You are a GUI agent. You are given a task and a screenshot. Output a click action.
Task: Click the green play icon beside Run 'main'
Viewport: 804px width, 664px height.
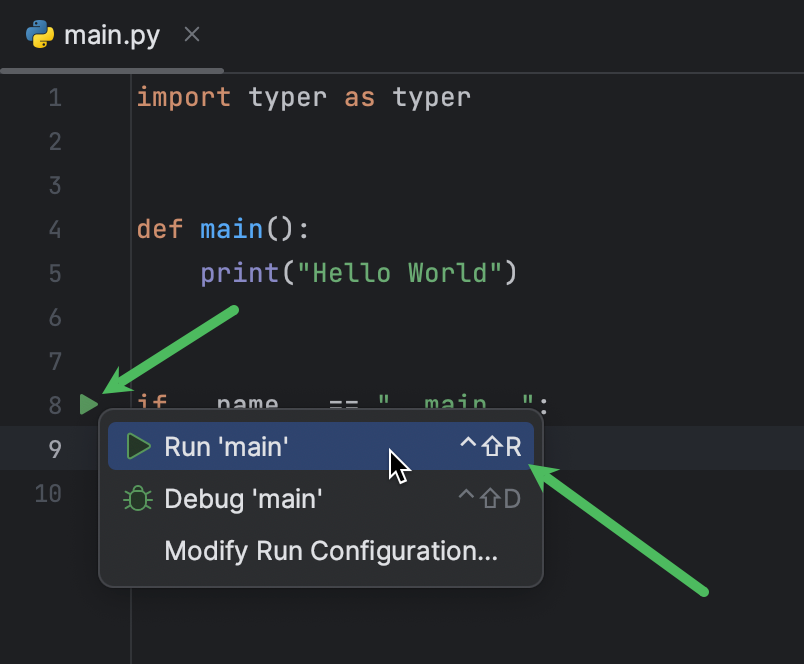(138, 446)
